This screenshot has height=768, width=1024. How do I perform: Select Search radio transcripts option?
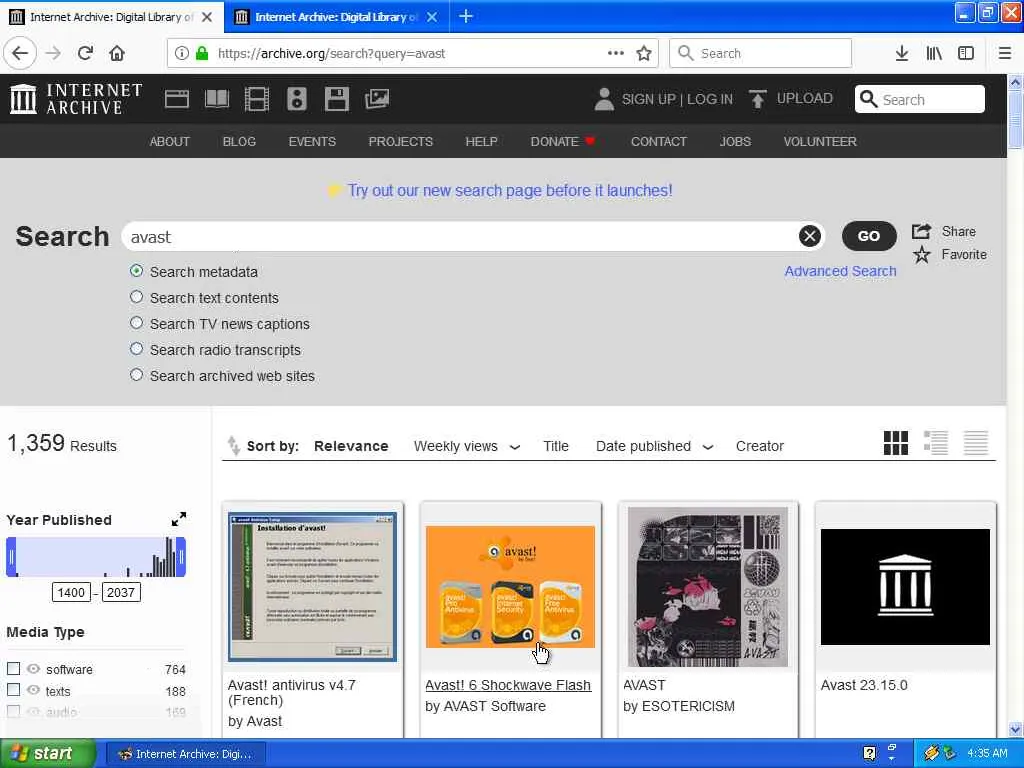pyautogui.click(x=136, y=349)
